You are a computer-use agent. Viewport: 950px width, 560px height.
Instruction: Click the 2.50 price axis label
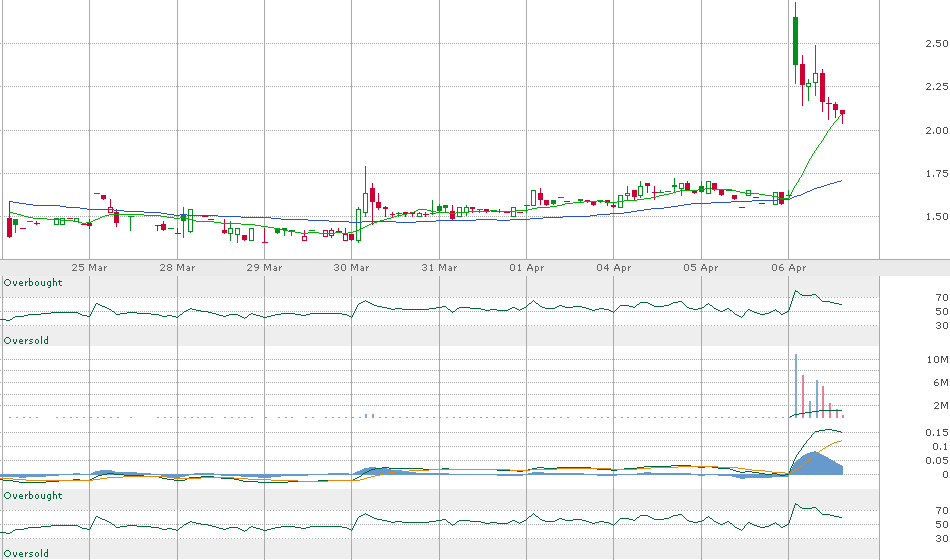(937, 44)
